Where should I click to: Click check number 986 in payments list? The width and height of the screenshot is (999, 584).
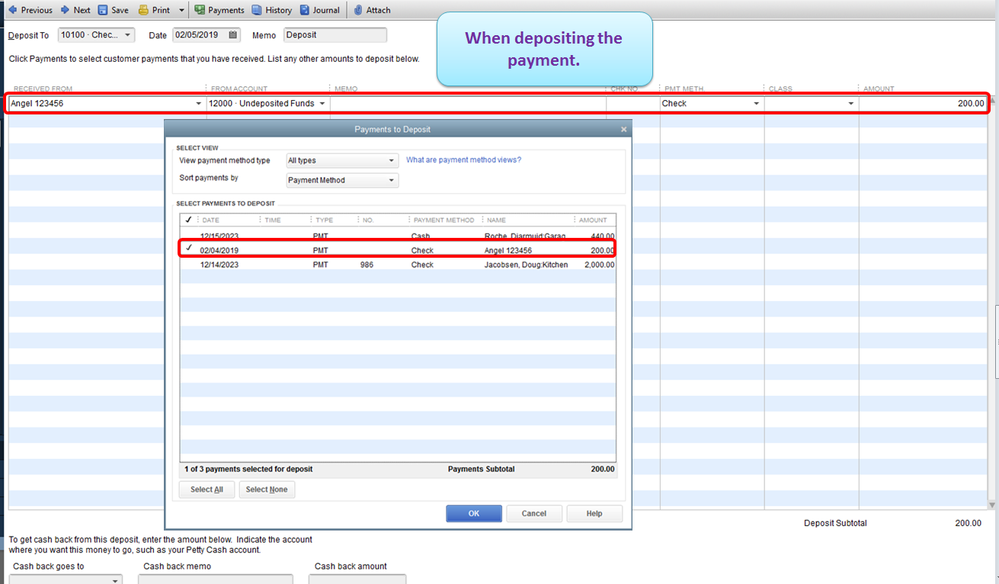[367, 265]
